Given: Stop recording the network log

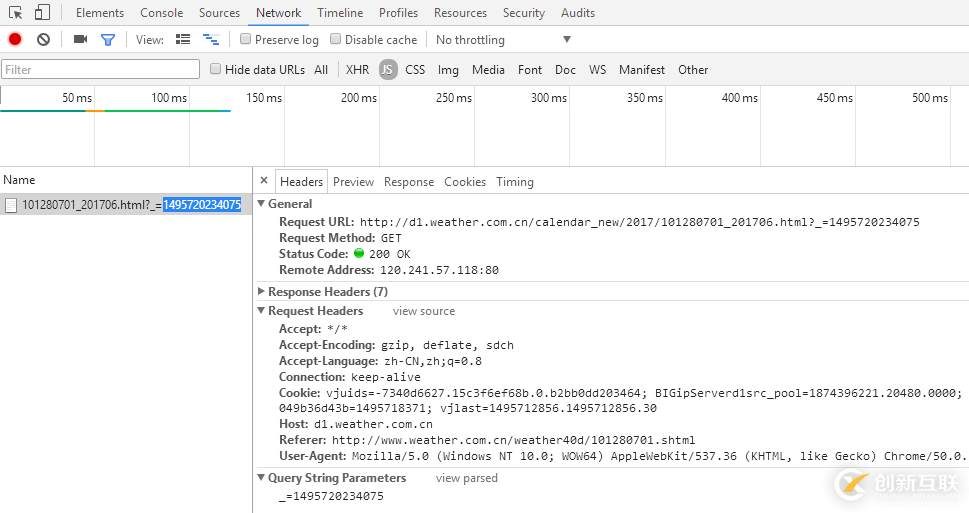Looking at the screenshot, I should 15,40.
